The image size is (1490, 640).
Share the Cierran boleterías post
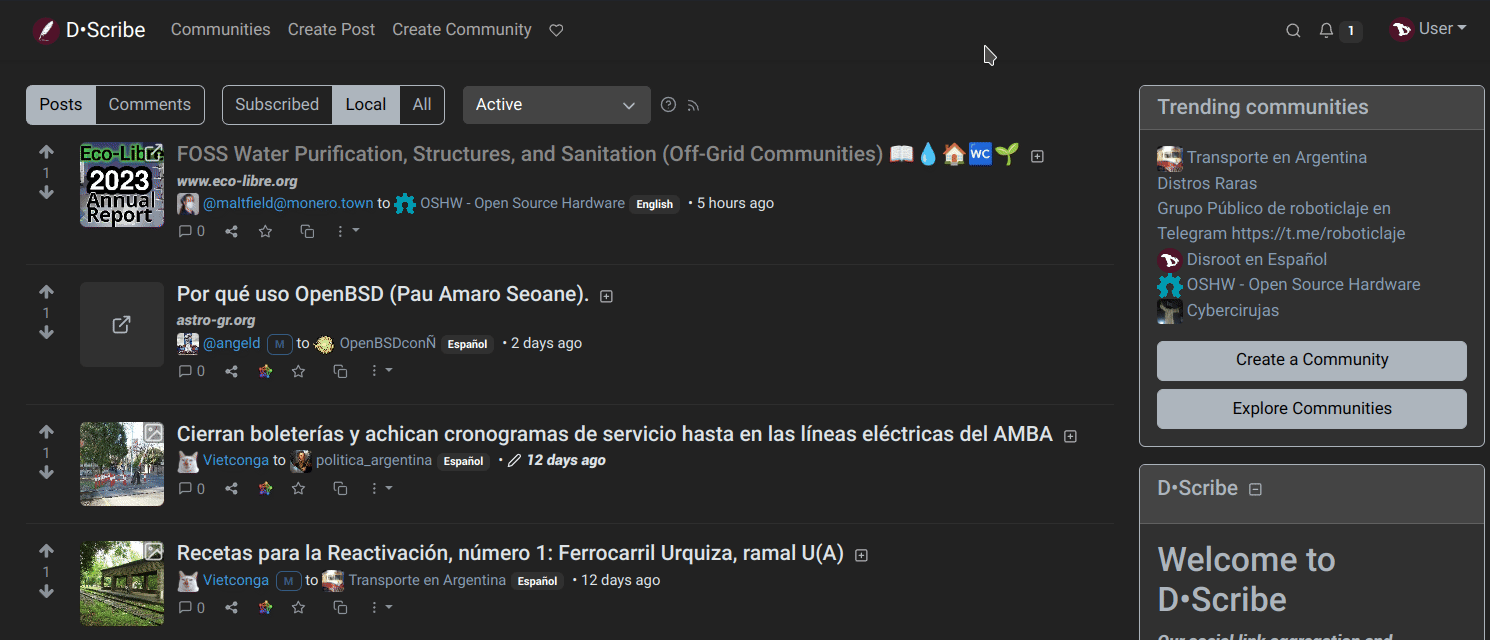(231, 489)
